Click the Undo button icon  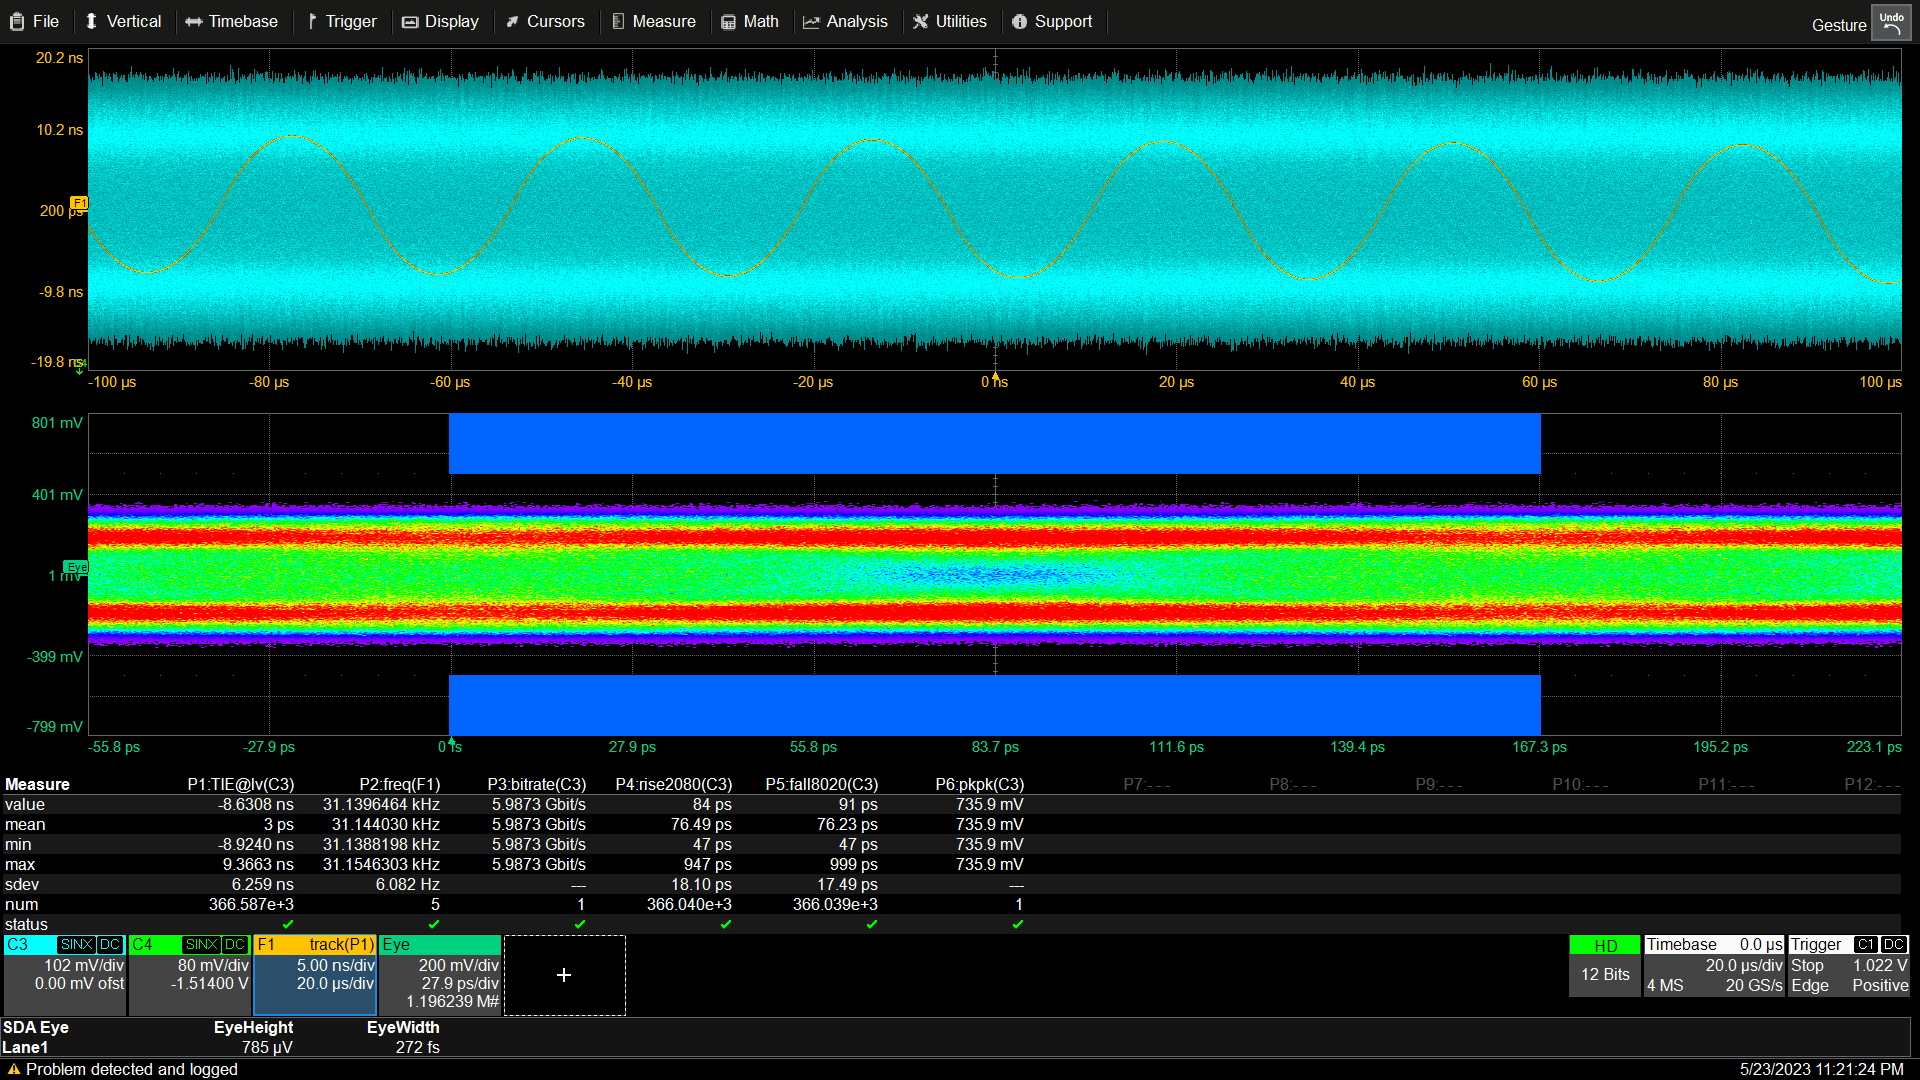click(x=1891, y=24)
